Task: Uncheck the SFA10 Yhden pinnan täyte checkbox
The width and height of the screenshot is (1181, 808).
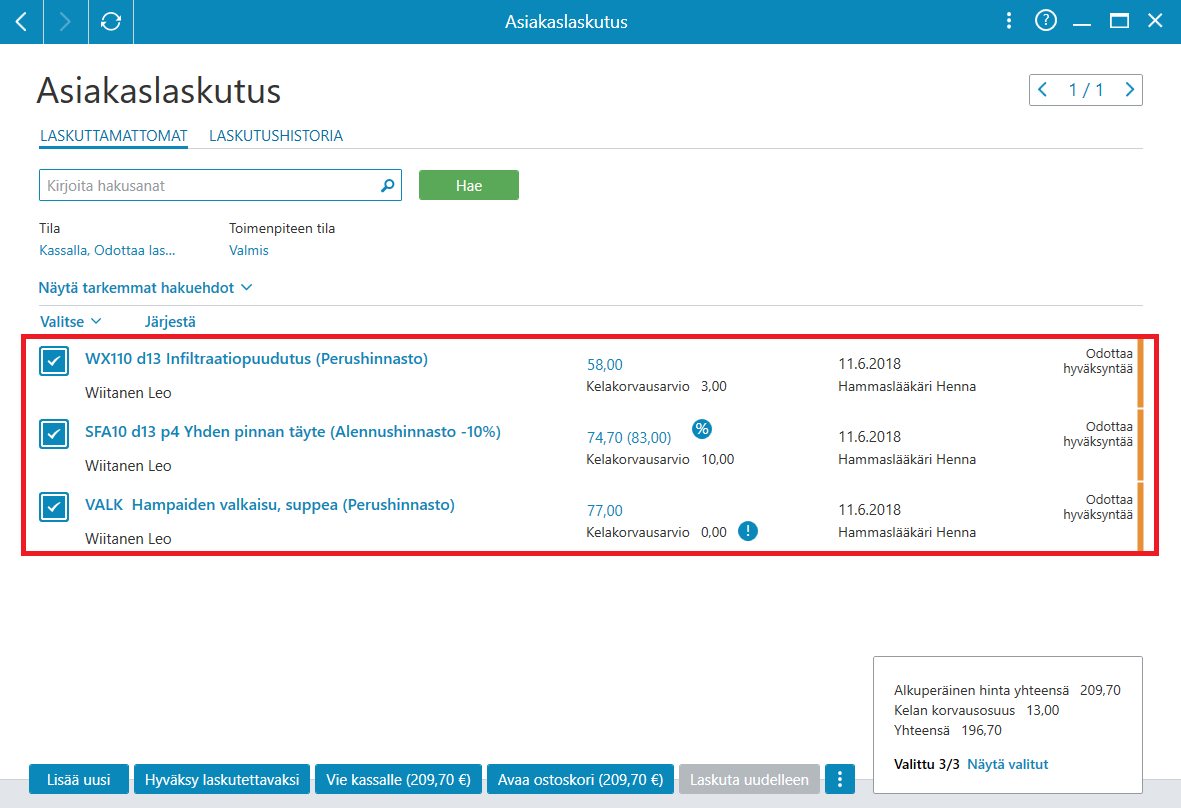Action: tap(54, 434)
